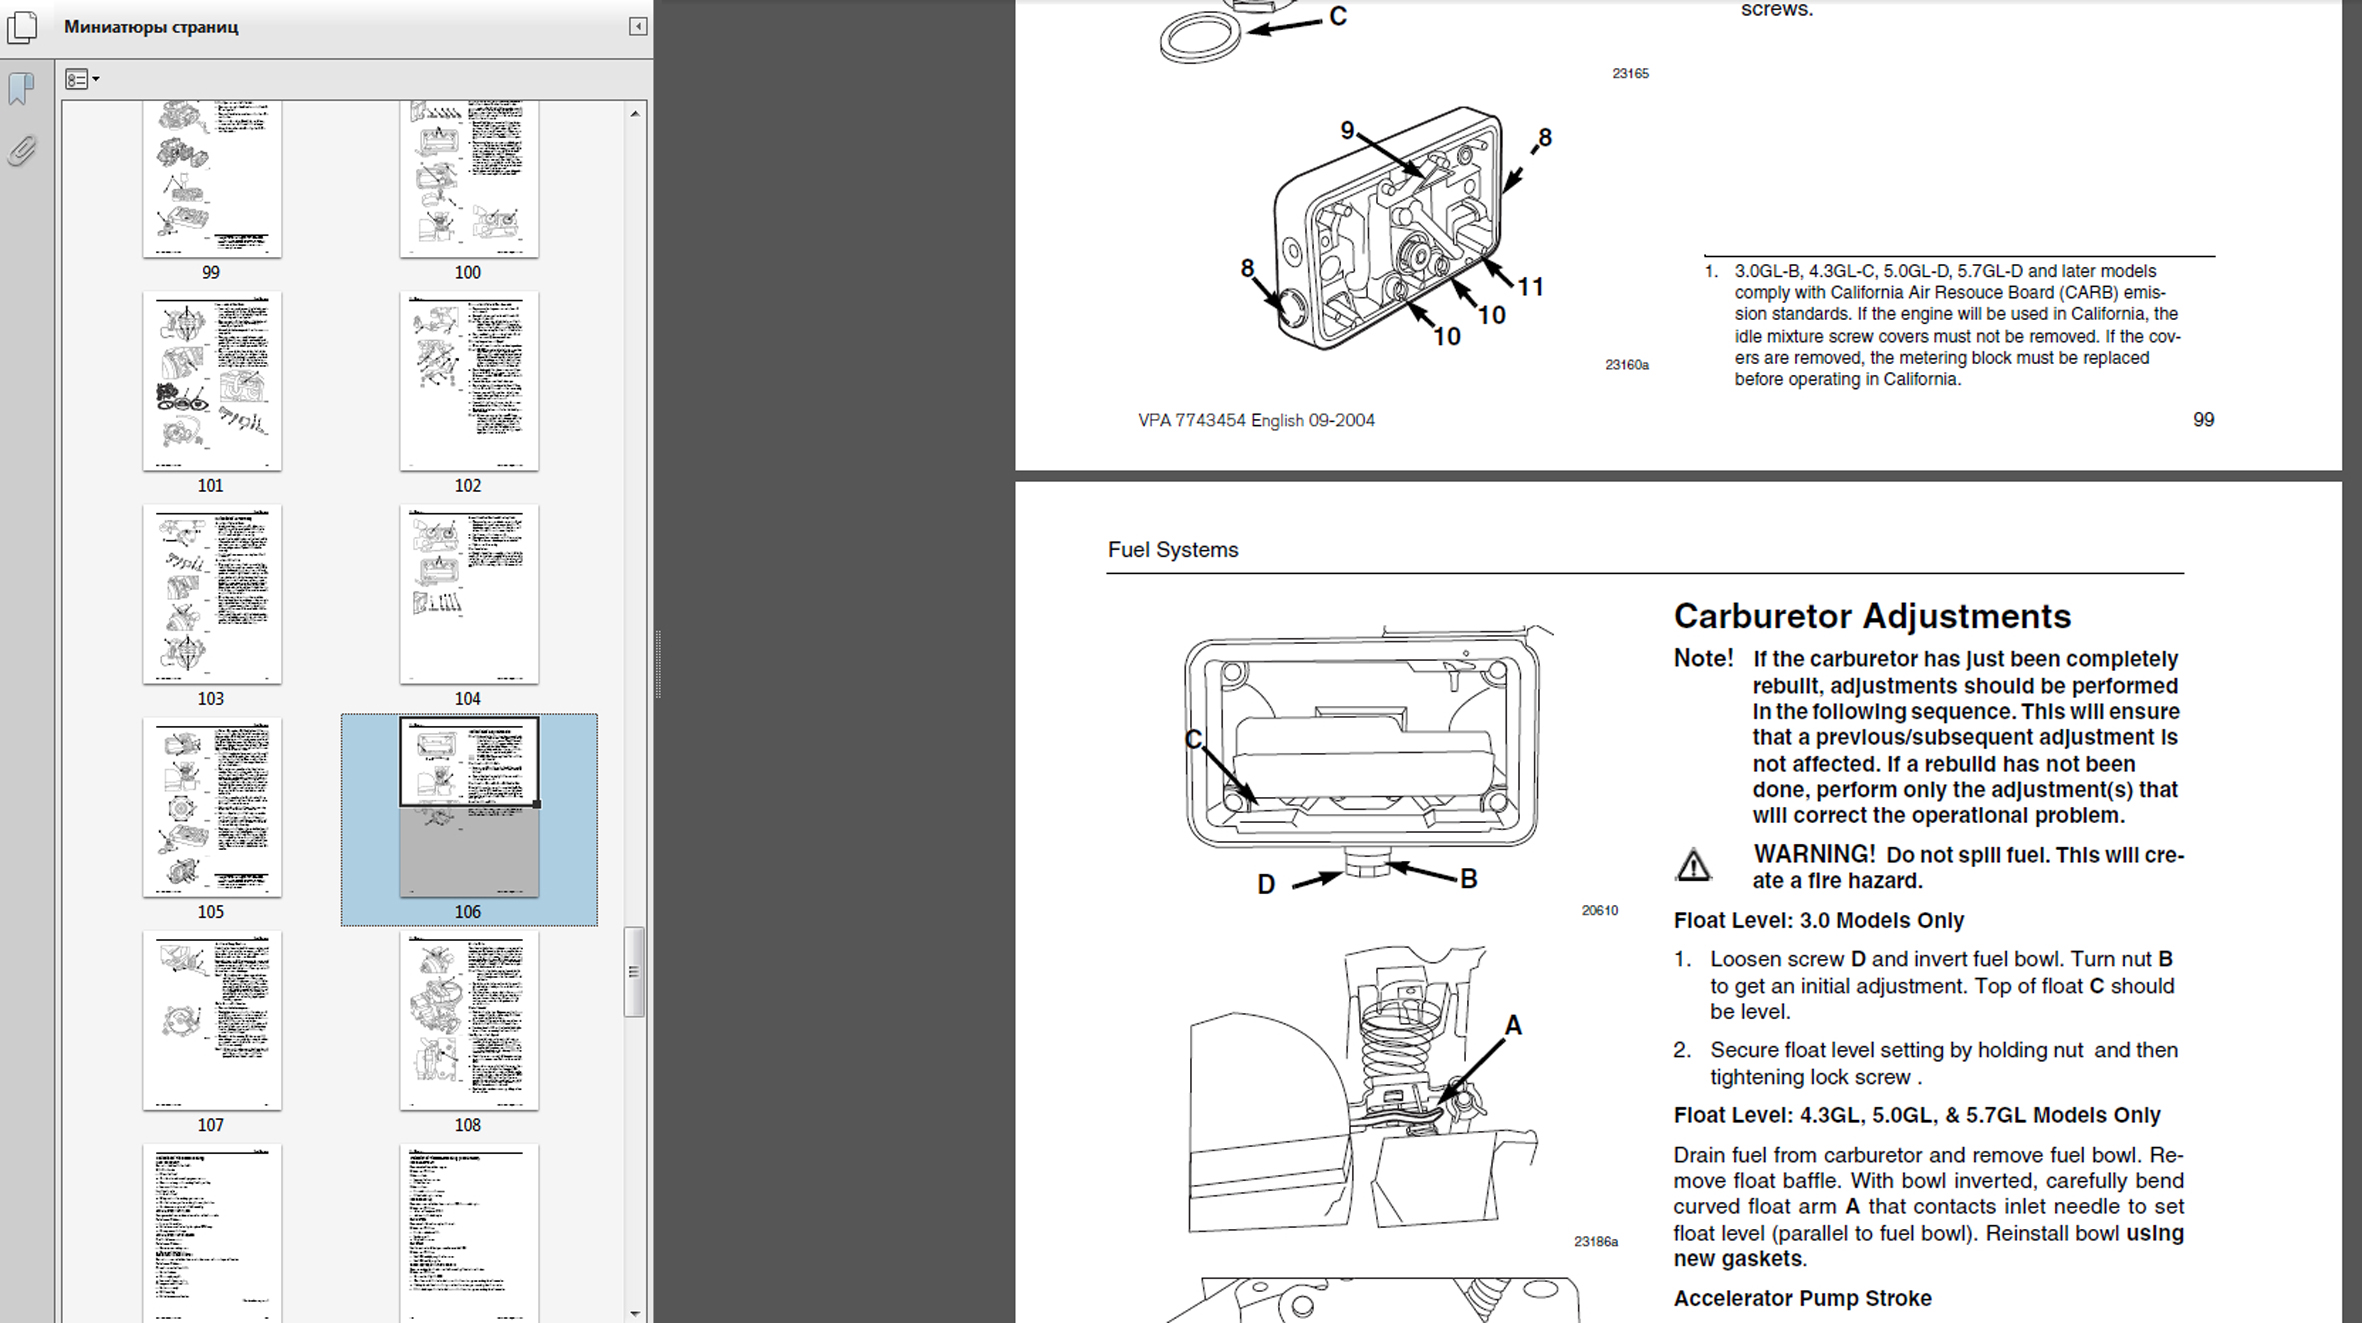This screenshot has height=1323, width=2362.
Task: Click the Page Thumbnails panel icon
Action: pos(22,27)
